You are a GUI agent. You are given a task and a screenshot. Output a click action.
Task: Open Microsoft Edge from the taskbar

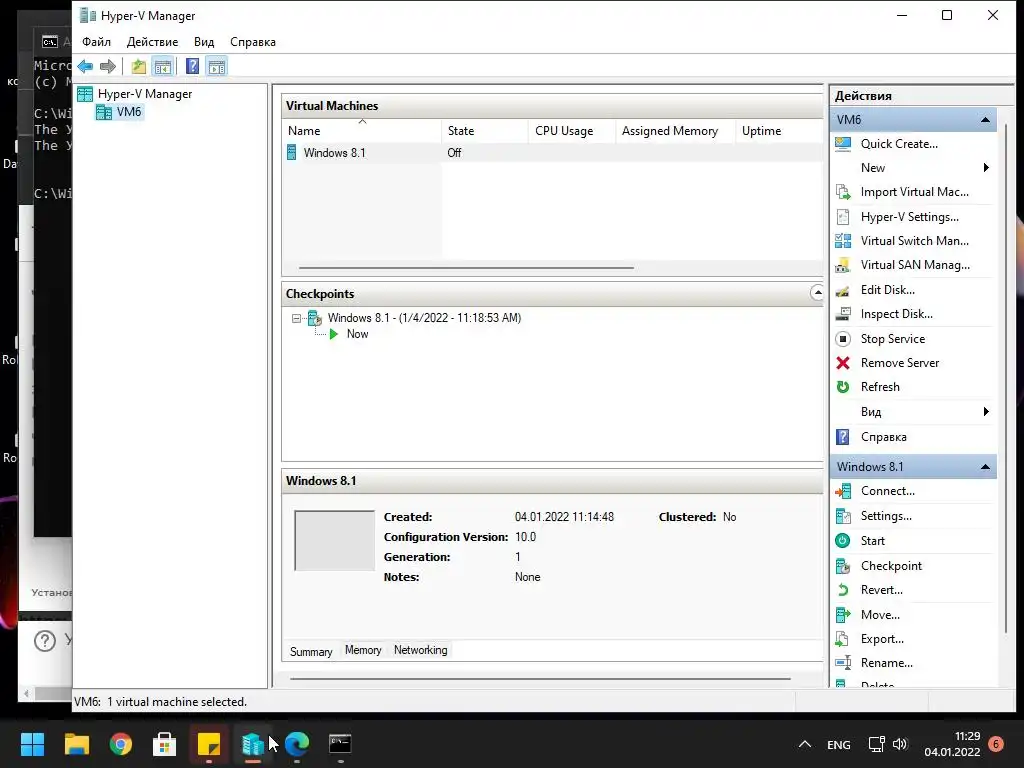pos(296,744)
